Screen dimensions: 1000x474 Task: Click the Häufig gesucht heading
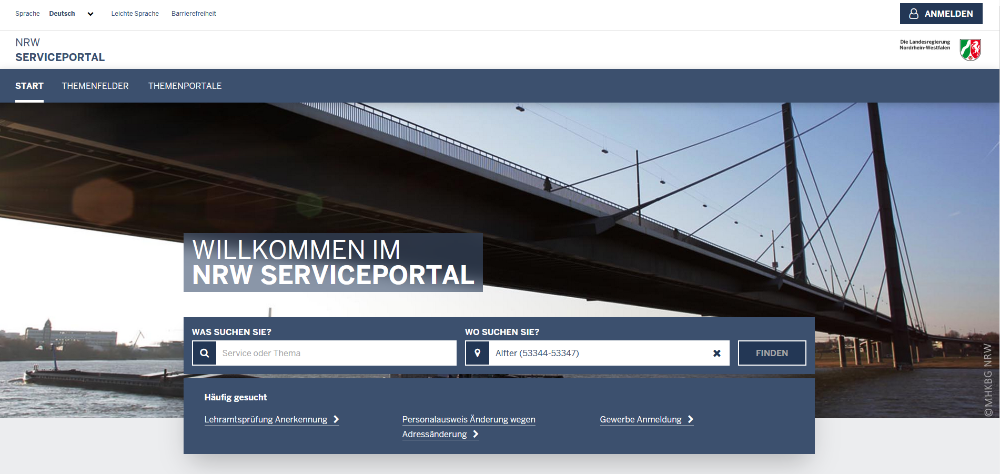click(235, 397)
